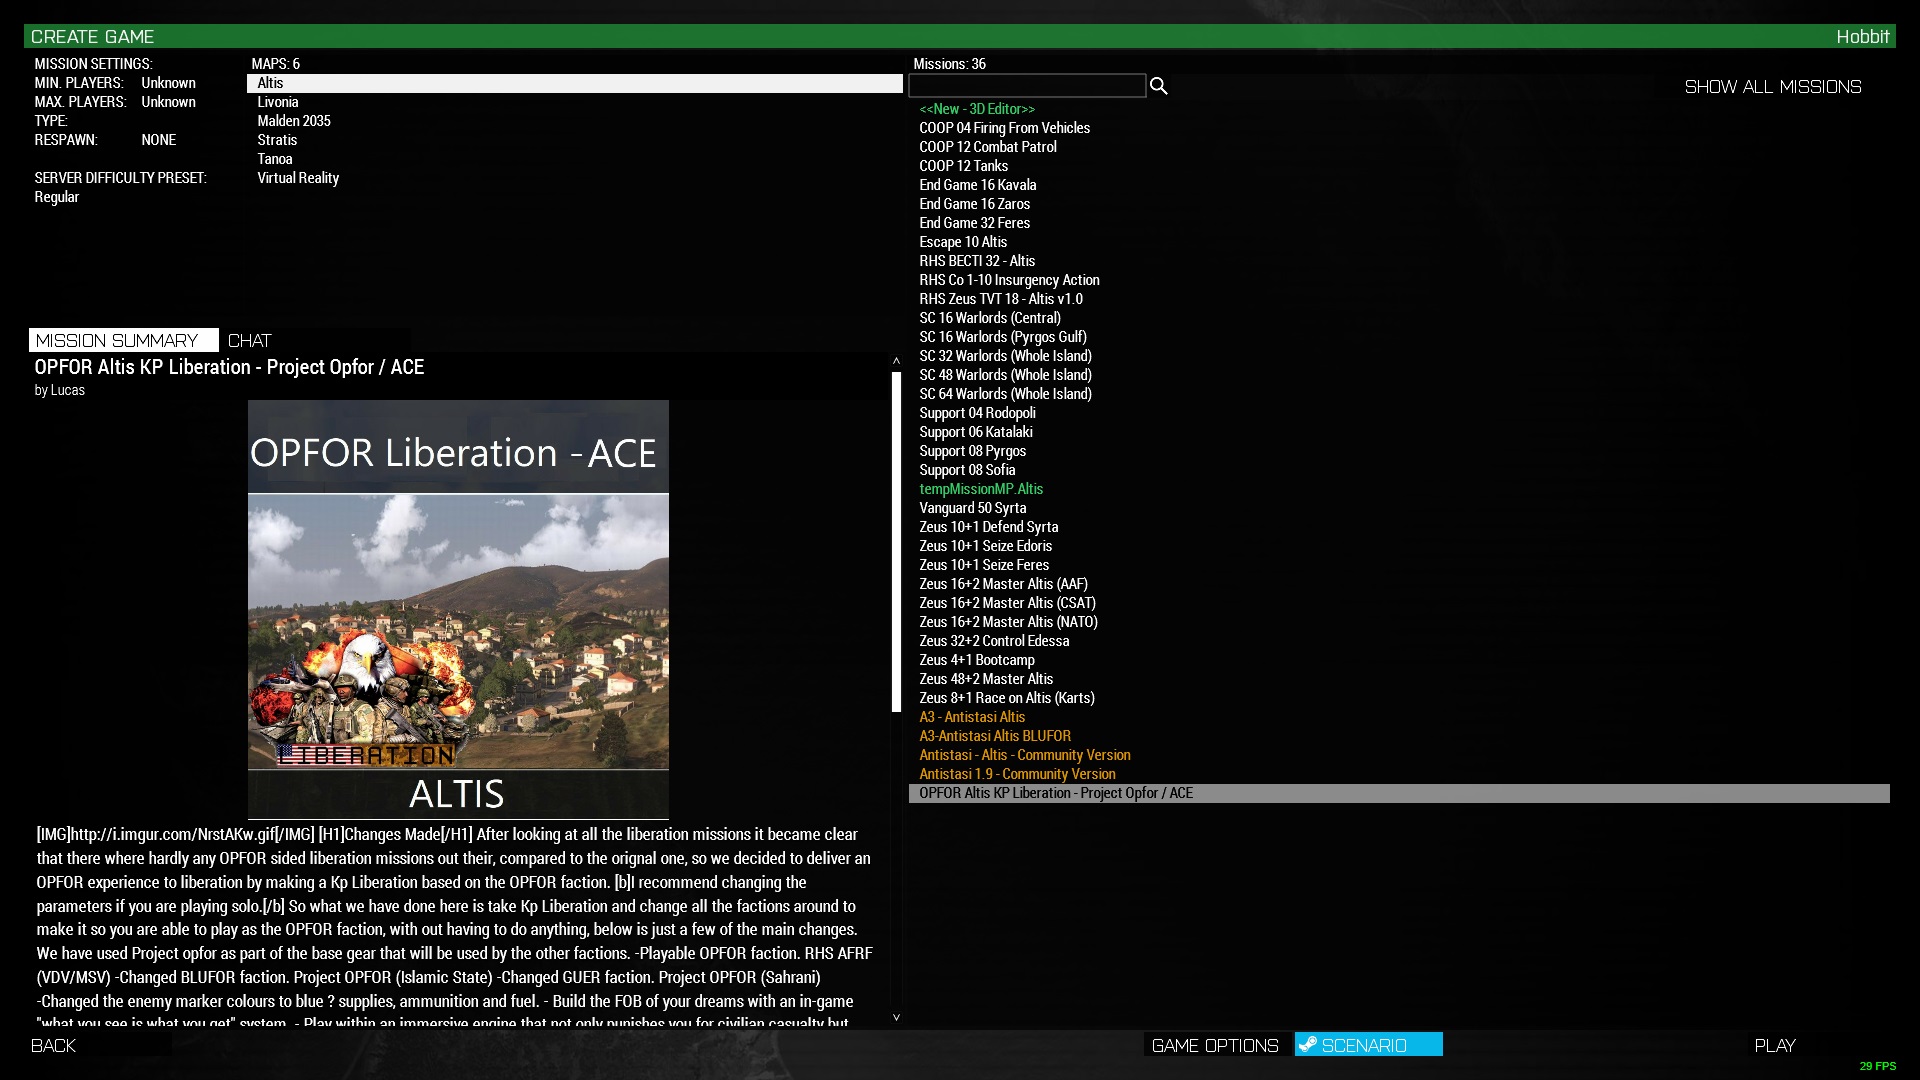Pick Escape 10 Altis mission
Image resolution: width=1920 pixels, height=1080 pixels.
click(963, 242)
